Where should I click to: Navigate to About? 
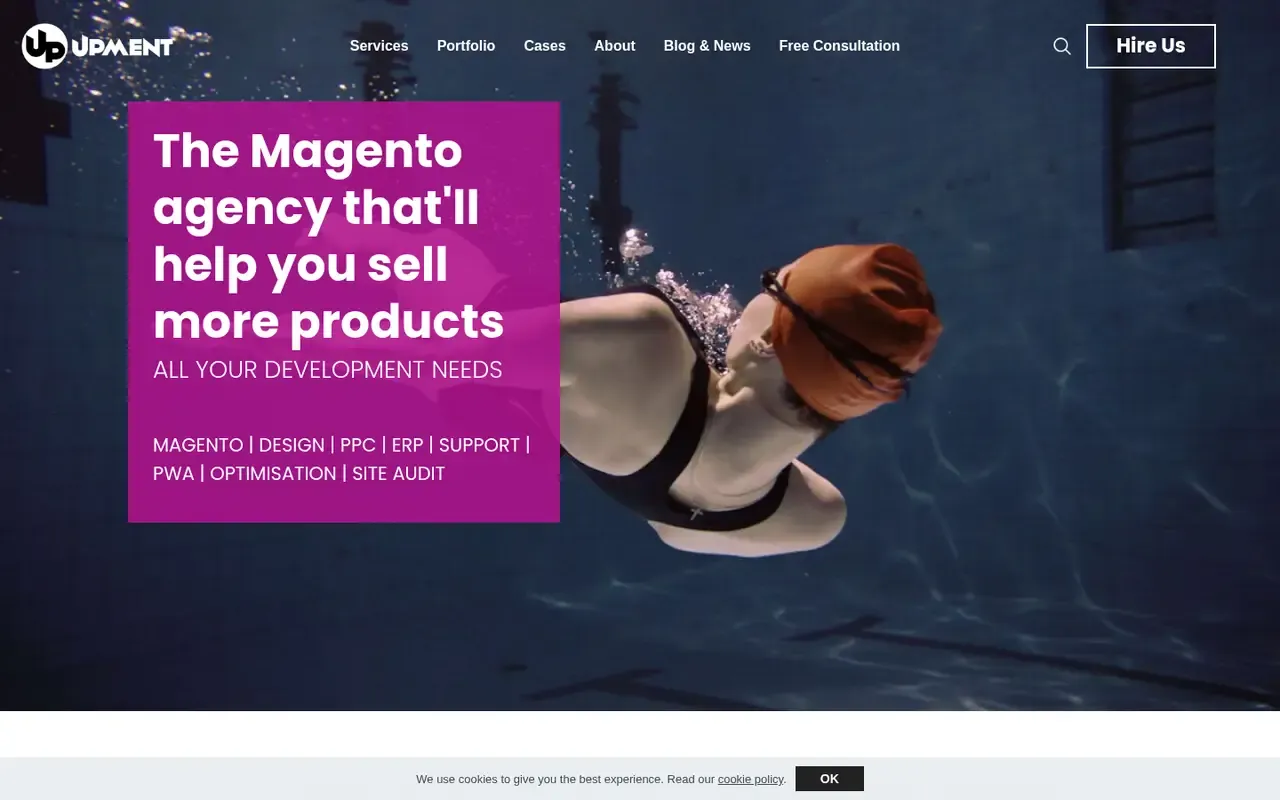[615, 46]
